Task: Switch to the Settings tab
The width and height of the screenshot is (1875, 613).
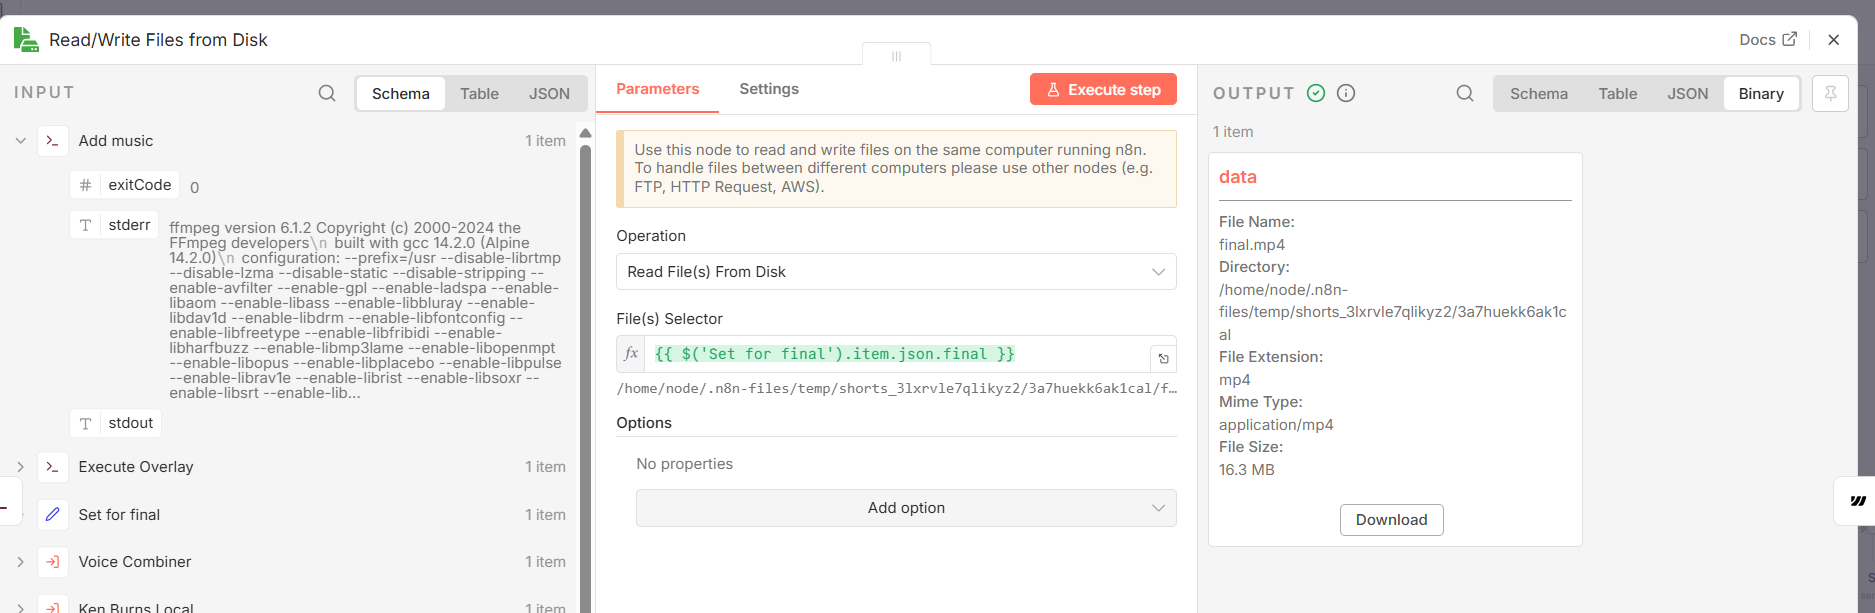Action: tap(769, 89)
